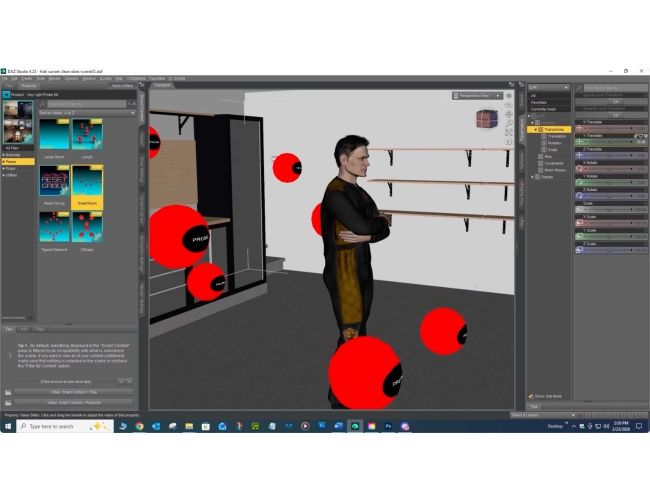This screenshot has width=650, height=500.
Task: Toggle the Show Sub Items checkbox
Action: [531, 396]
